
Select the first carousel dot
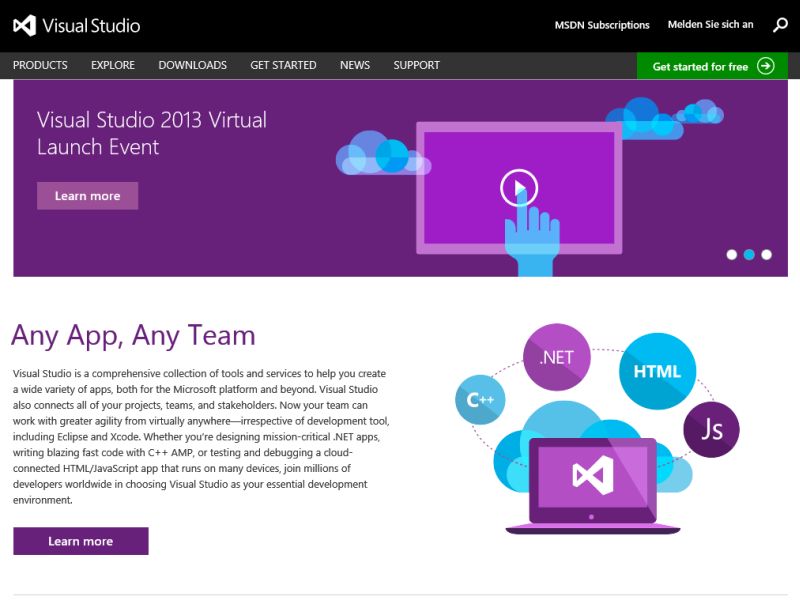pos(732,255)
